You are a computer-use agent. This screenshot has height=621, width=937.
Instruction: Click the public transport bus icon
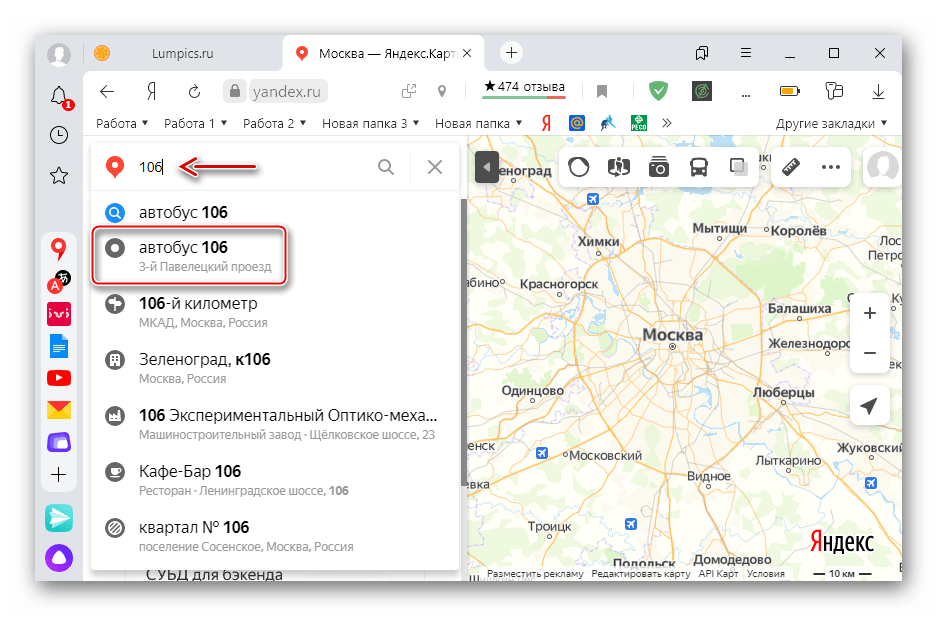coord(699,167)
